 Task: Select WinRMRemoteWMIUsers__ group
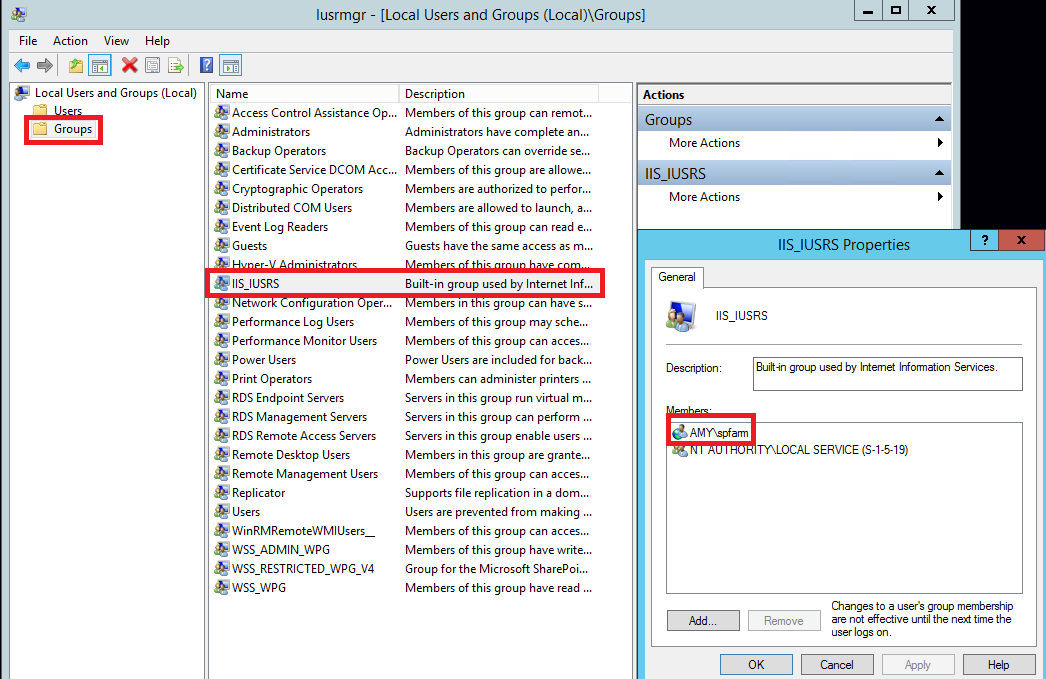tap(405, 531)
